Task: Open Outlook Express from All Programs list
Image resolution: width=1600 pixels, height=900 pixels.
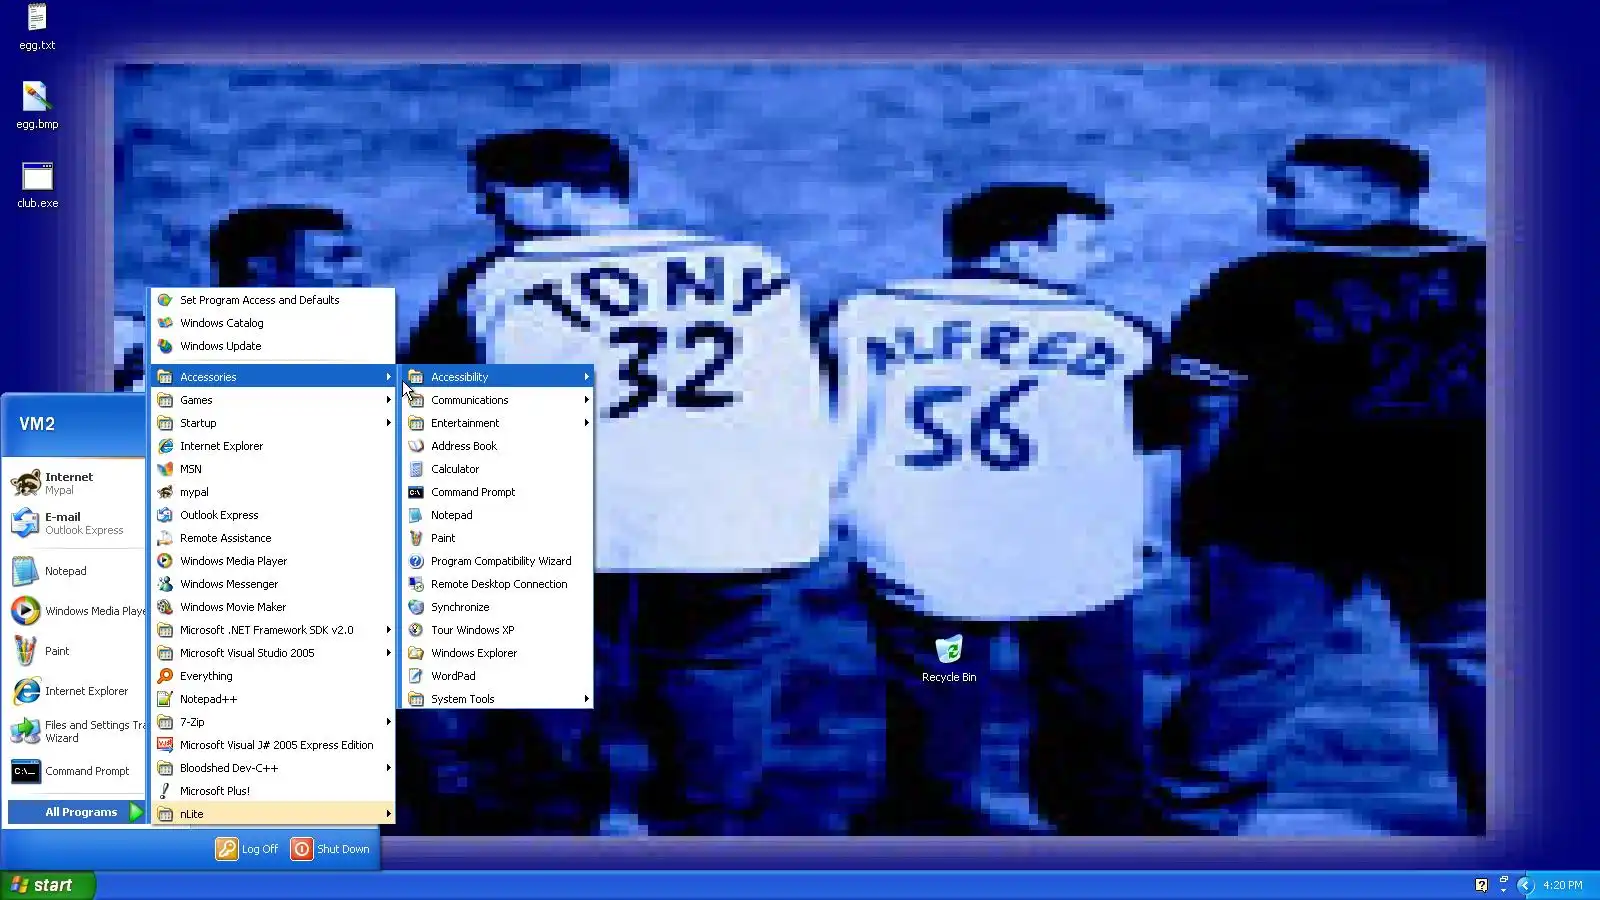Action: pos(273,515)
